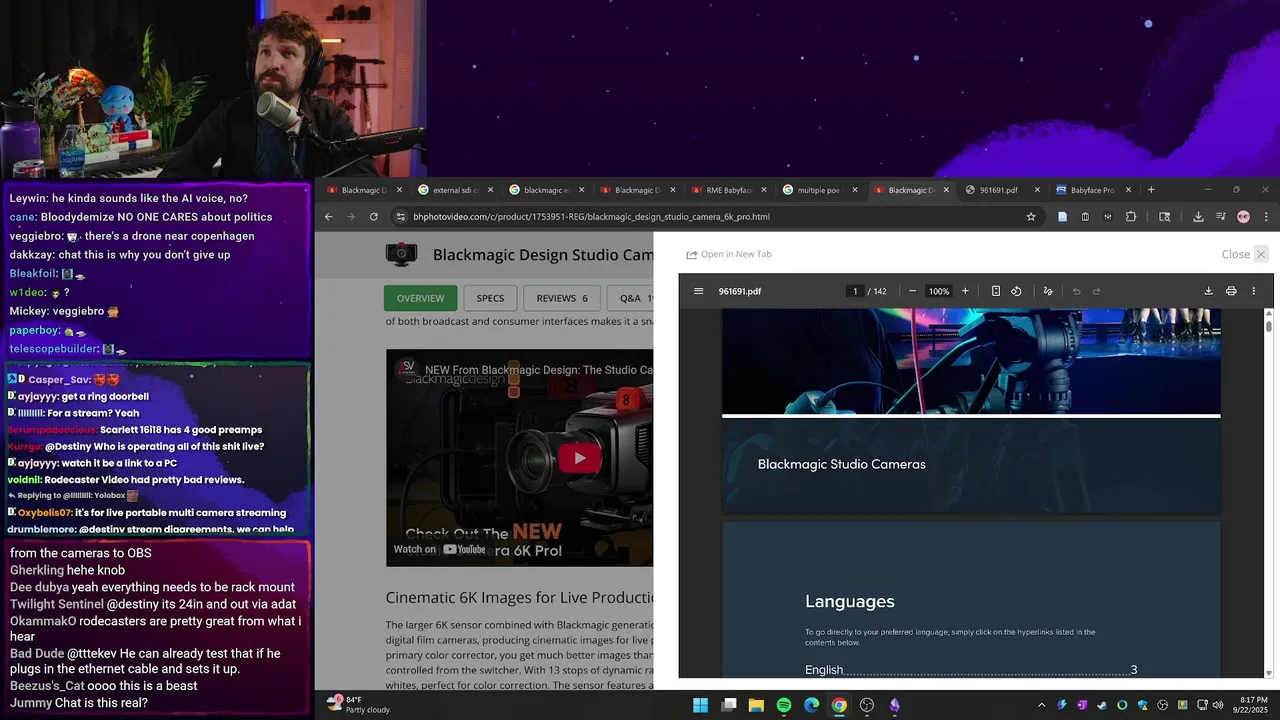1280x720 pixels.
Task: Click Watch on YouTube link in video
Action: click(440, 549)
